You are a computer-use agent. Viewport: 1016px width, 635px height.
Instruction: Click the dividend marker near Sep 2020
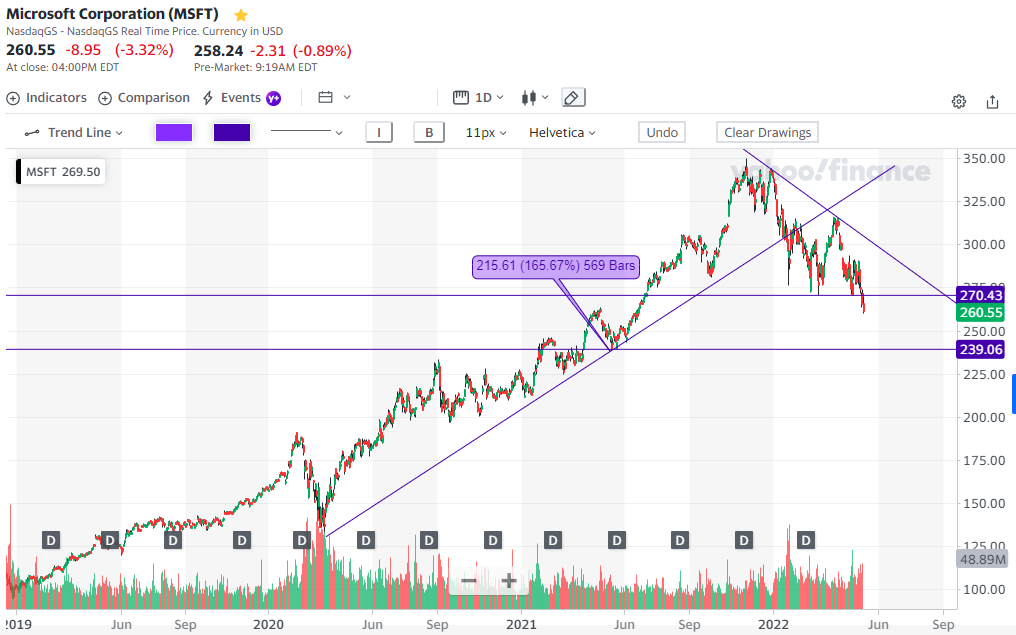429,540
